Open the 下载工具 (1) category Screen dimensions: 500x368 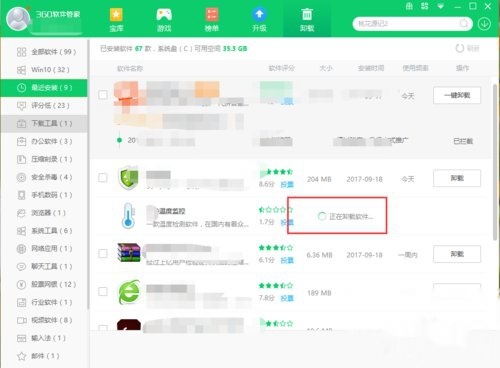44,124
